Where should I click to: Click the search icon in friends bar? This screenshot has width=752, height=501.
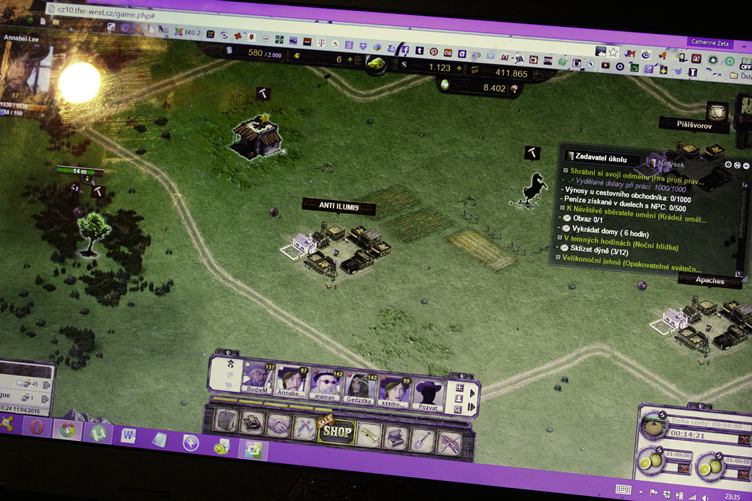(458, 409)
